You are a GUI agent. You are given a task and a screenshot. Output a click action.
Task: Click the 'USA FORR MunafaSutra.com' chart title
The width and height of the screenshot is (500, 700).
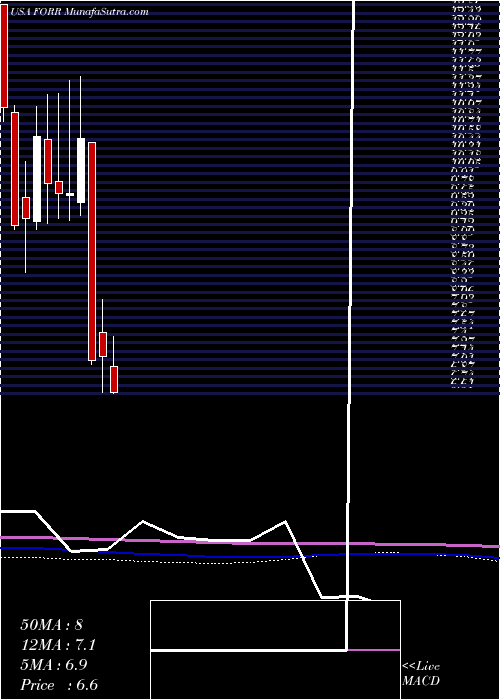[78, 12]
